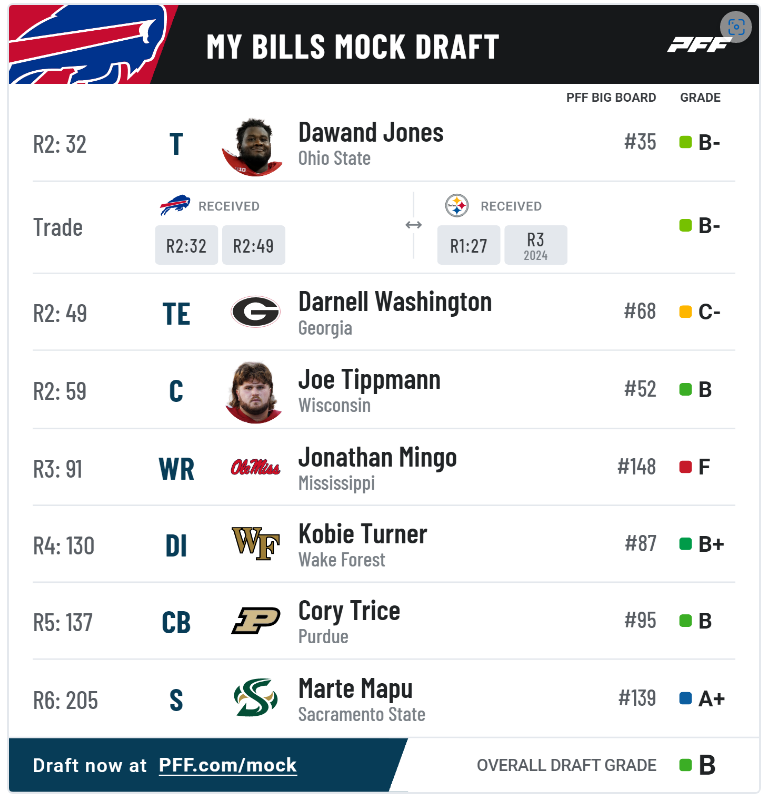The image size is (770, 797).
Task: Click the trade swap arrows icon
Action: click(414, 225)
